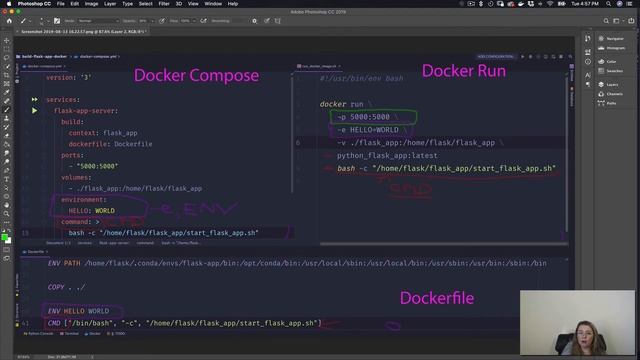Open the brush Mode dropdown (Normal)

(98, 21)
